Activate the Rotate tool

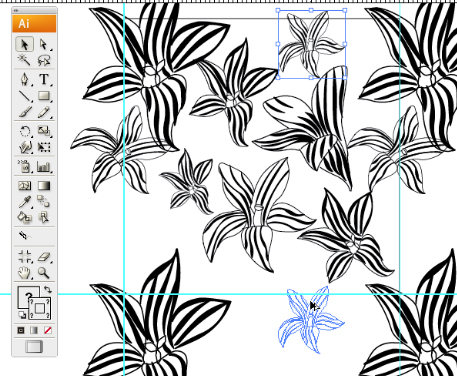[x=25, y=131]
